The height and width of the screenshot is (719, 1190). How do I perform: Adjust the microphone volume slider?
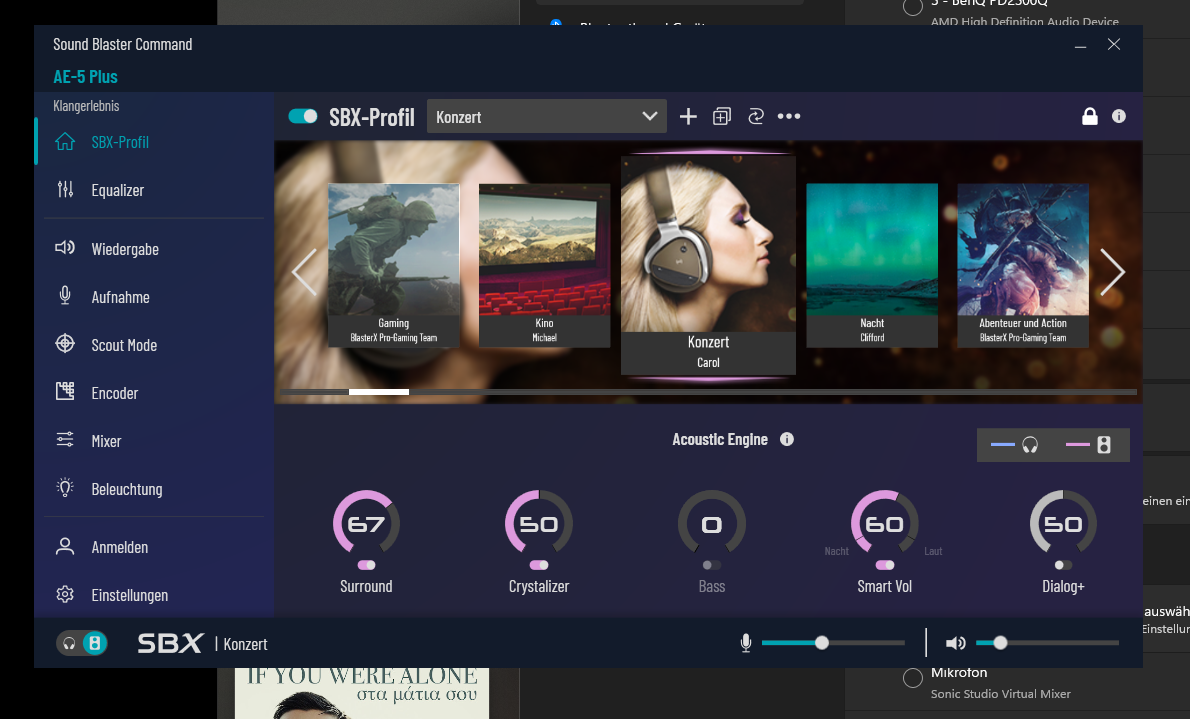[833, 643]
